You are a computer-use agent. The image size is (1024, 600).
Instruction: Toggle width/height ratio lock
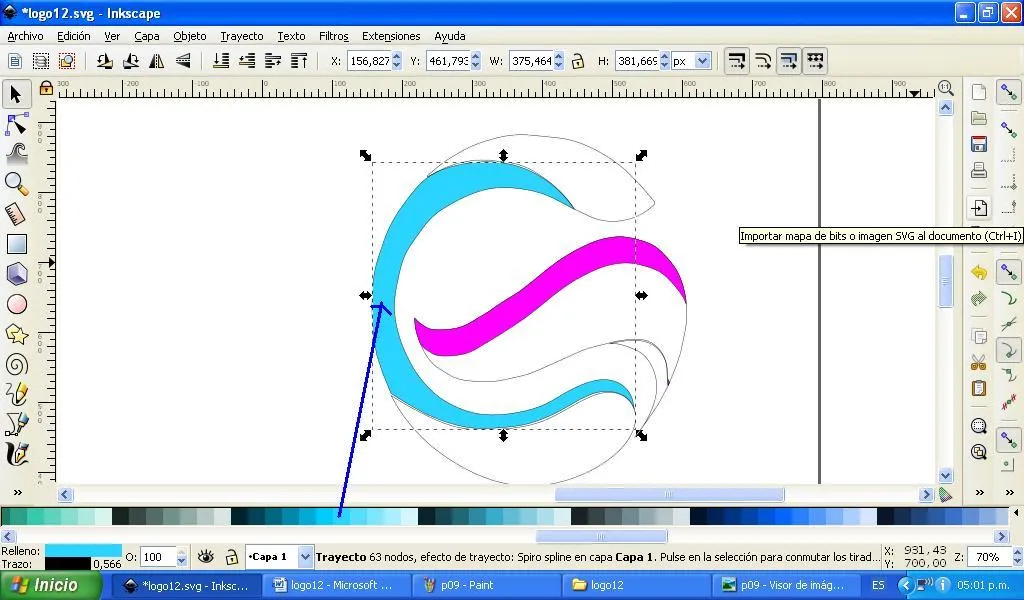[x=577, y=61]
